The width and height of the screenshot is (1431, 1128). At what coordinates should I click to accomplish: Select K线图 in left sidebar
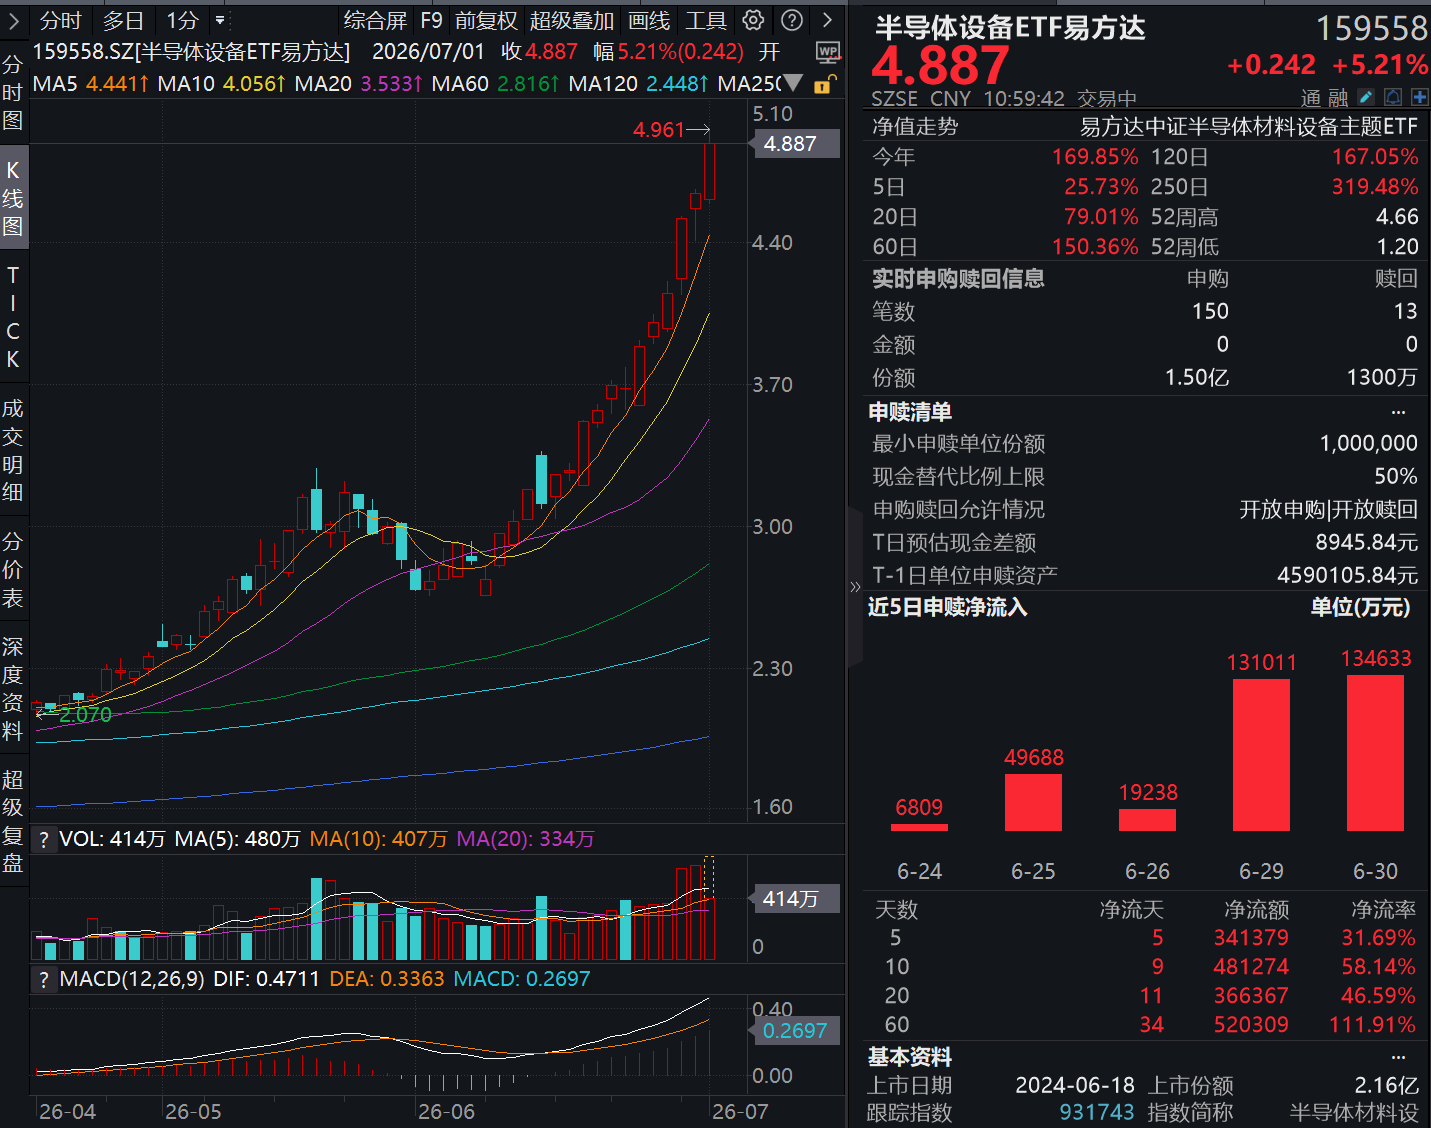tap(13, 198)
